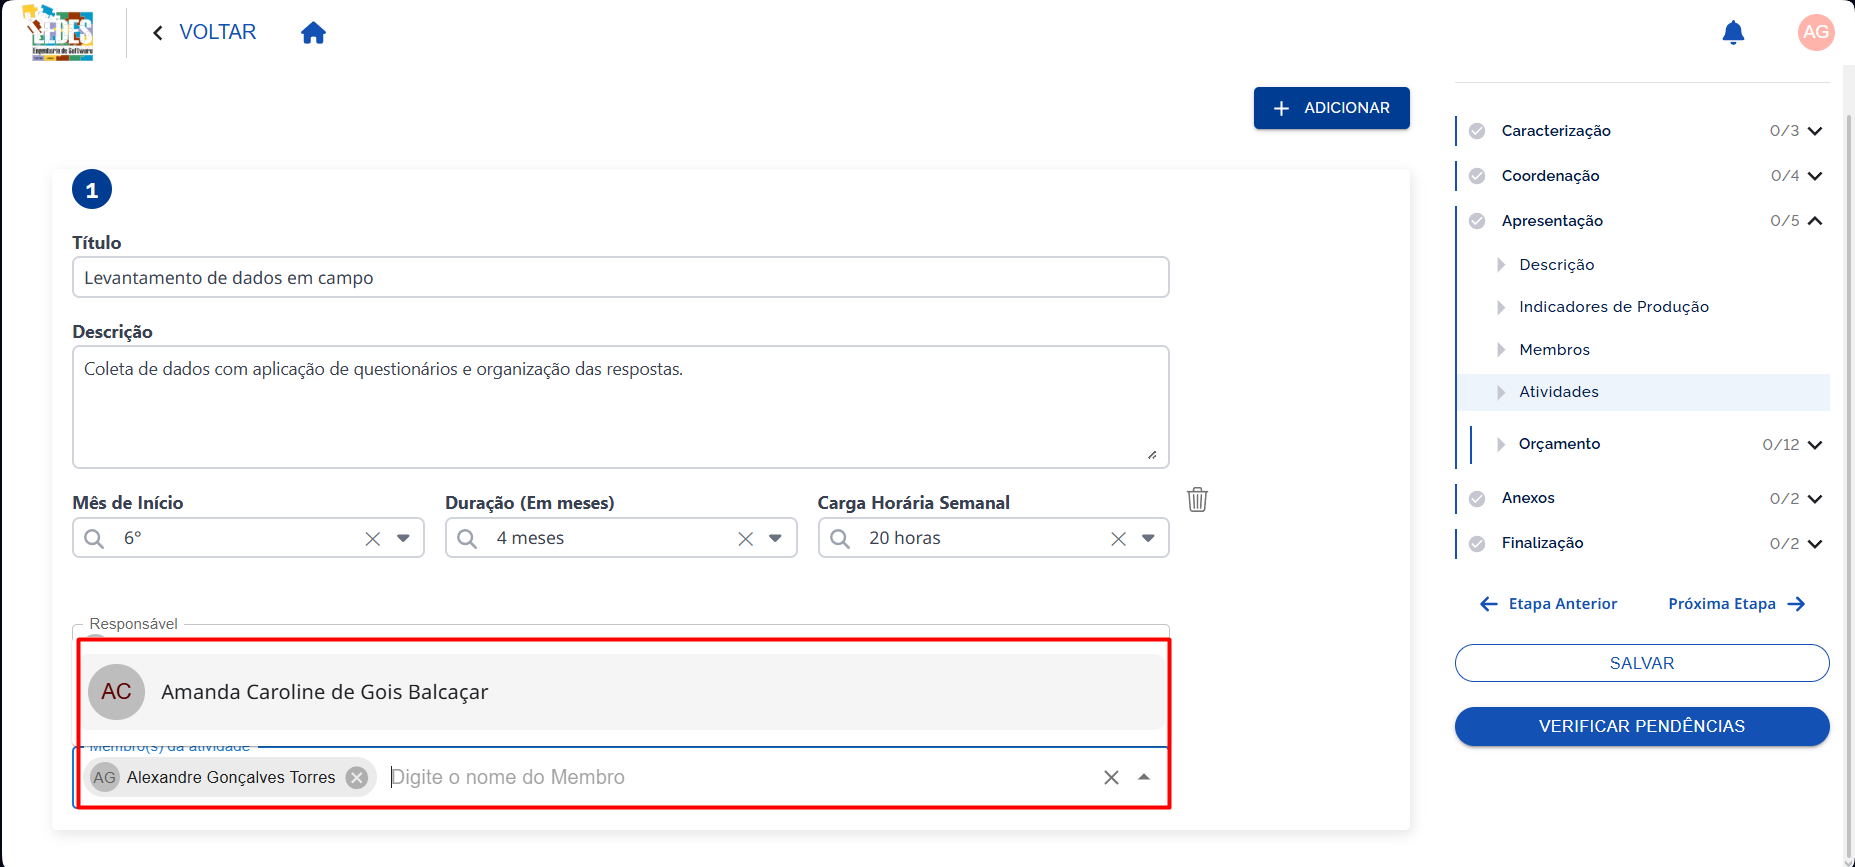
Task: Select Atividades in the sidebar
Action: click(x=1644, y=392)
